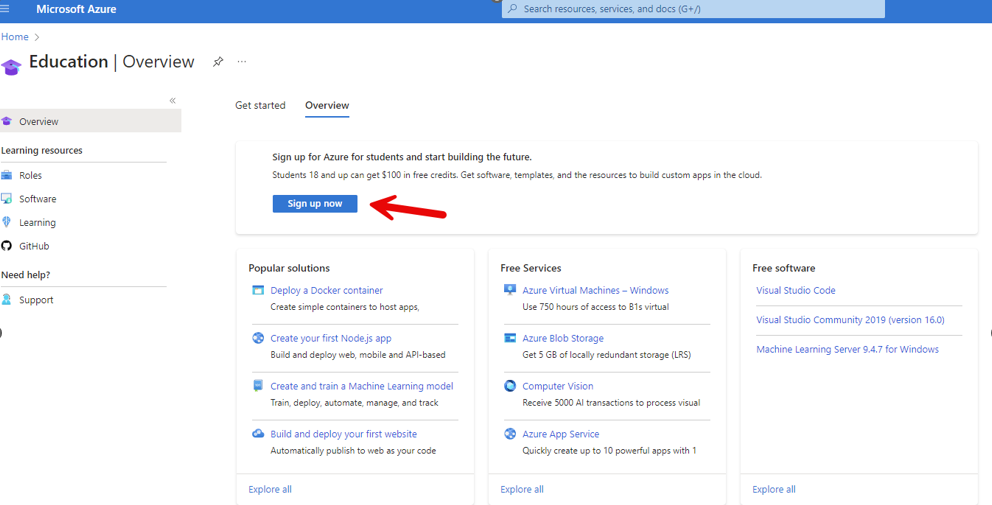Click the Sign up now button

tap(315, 204)
